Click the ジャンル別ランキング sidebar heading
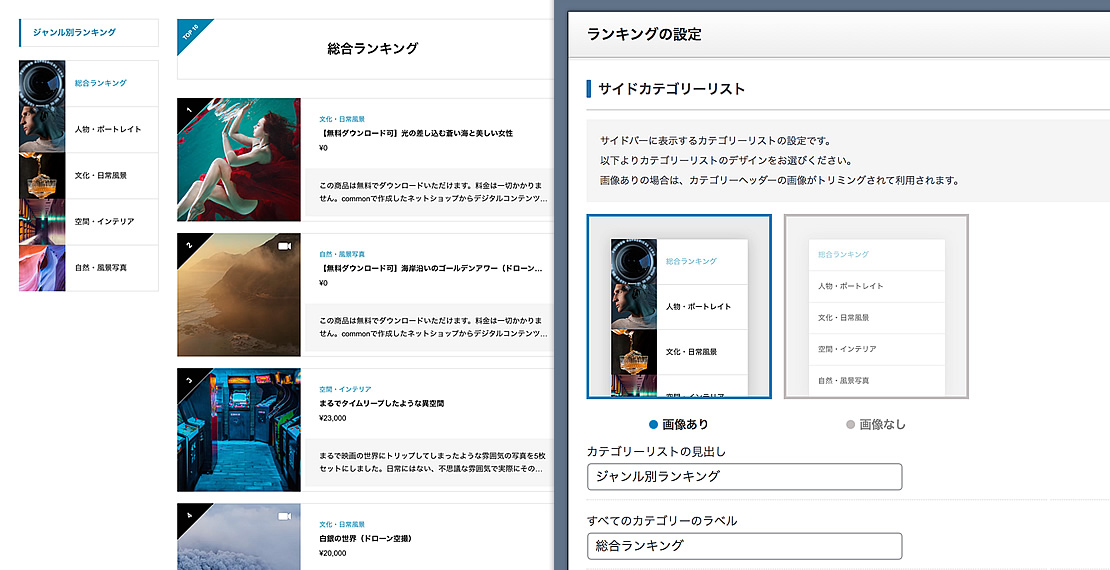This screenshot has height=570, width=1110. [x=74, y=33]
